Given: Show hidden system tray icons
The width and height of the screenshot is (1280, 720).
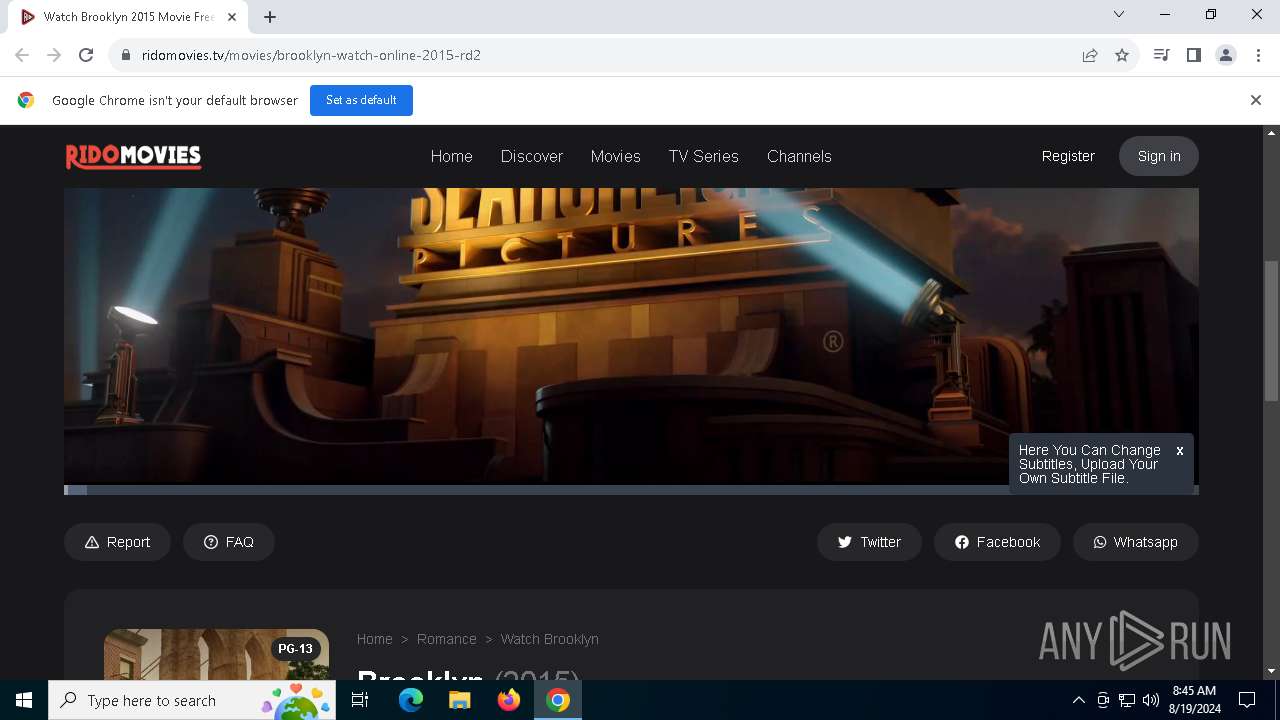Looking at the screenshot, I should pyautogui.click(x=1078, y=700).
